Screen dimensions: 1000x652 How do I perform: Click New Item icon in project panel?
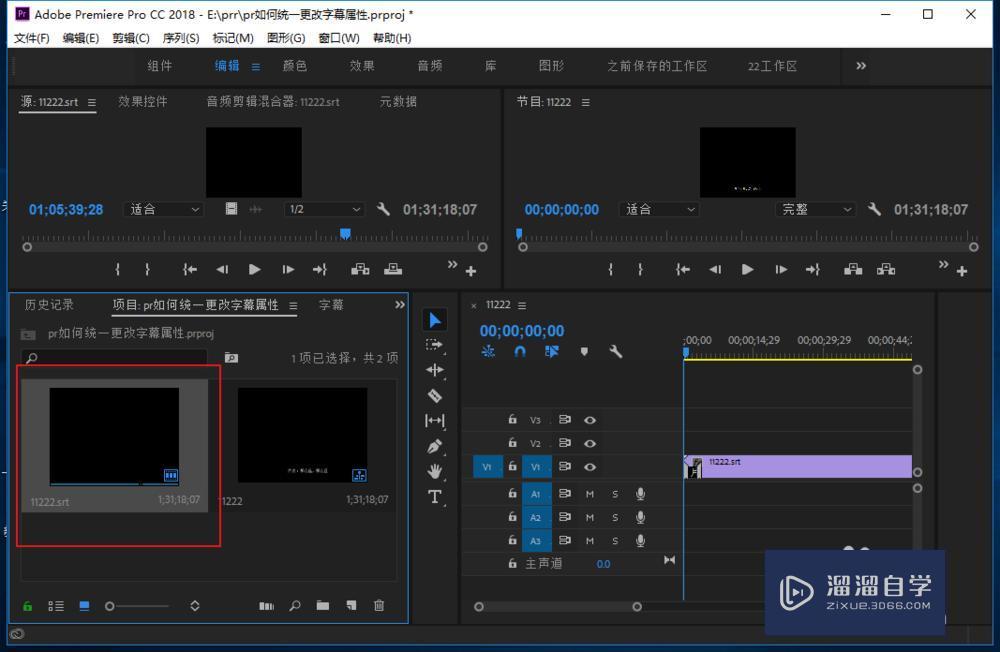(351, 606)
